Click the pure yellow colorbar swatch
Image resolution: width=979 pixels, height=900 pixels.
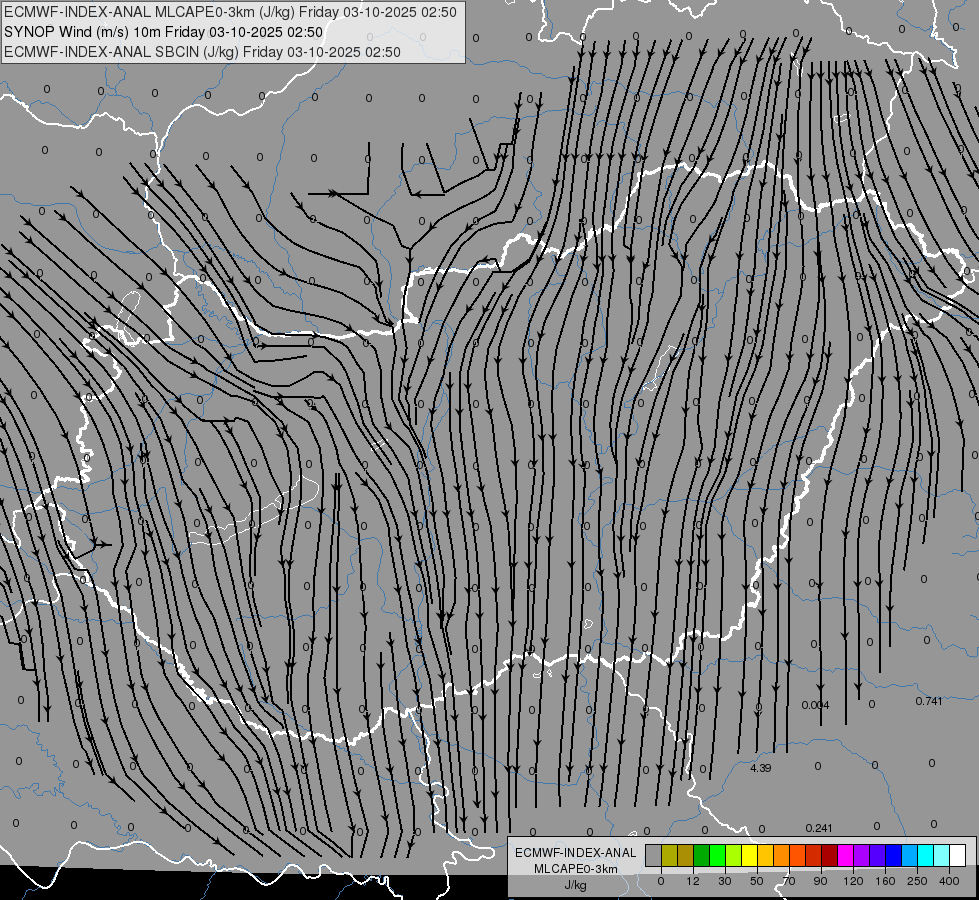(749, 855)
